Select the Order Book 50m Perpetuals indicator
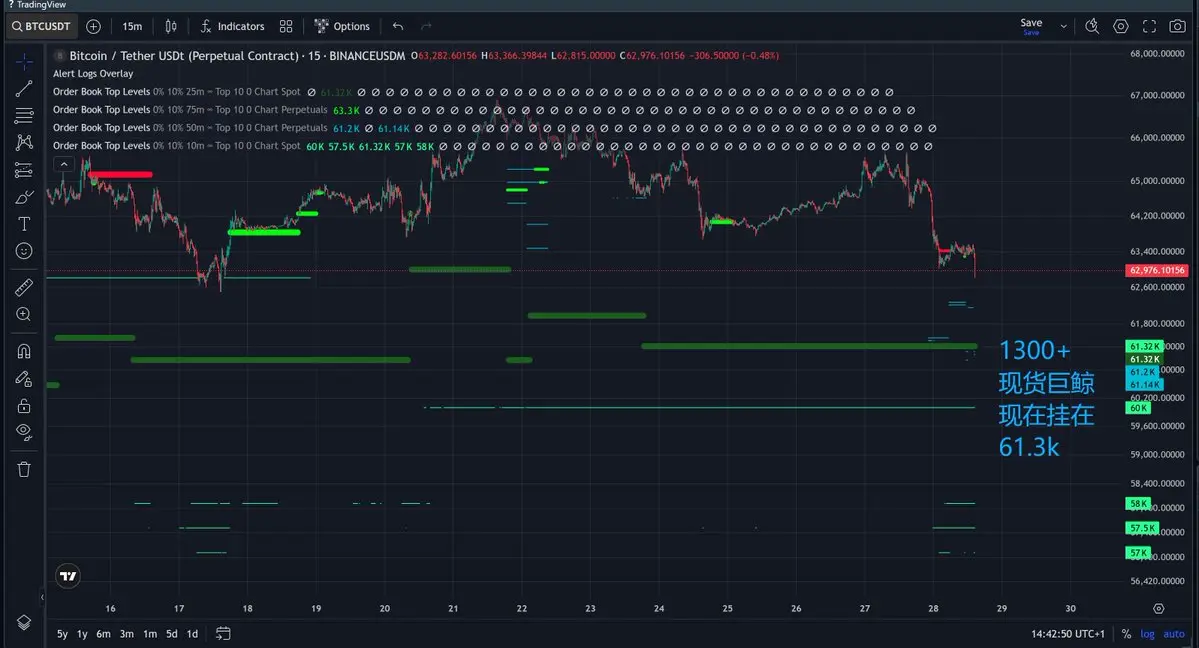The image size is (1199, 648). (x=190, y=128)
